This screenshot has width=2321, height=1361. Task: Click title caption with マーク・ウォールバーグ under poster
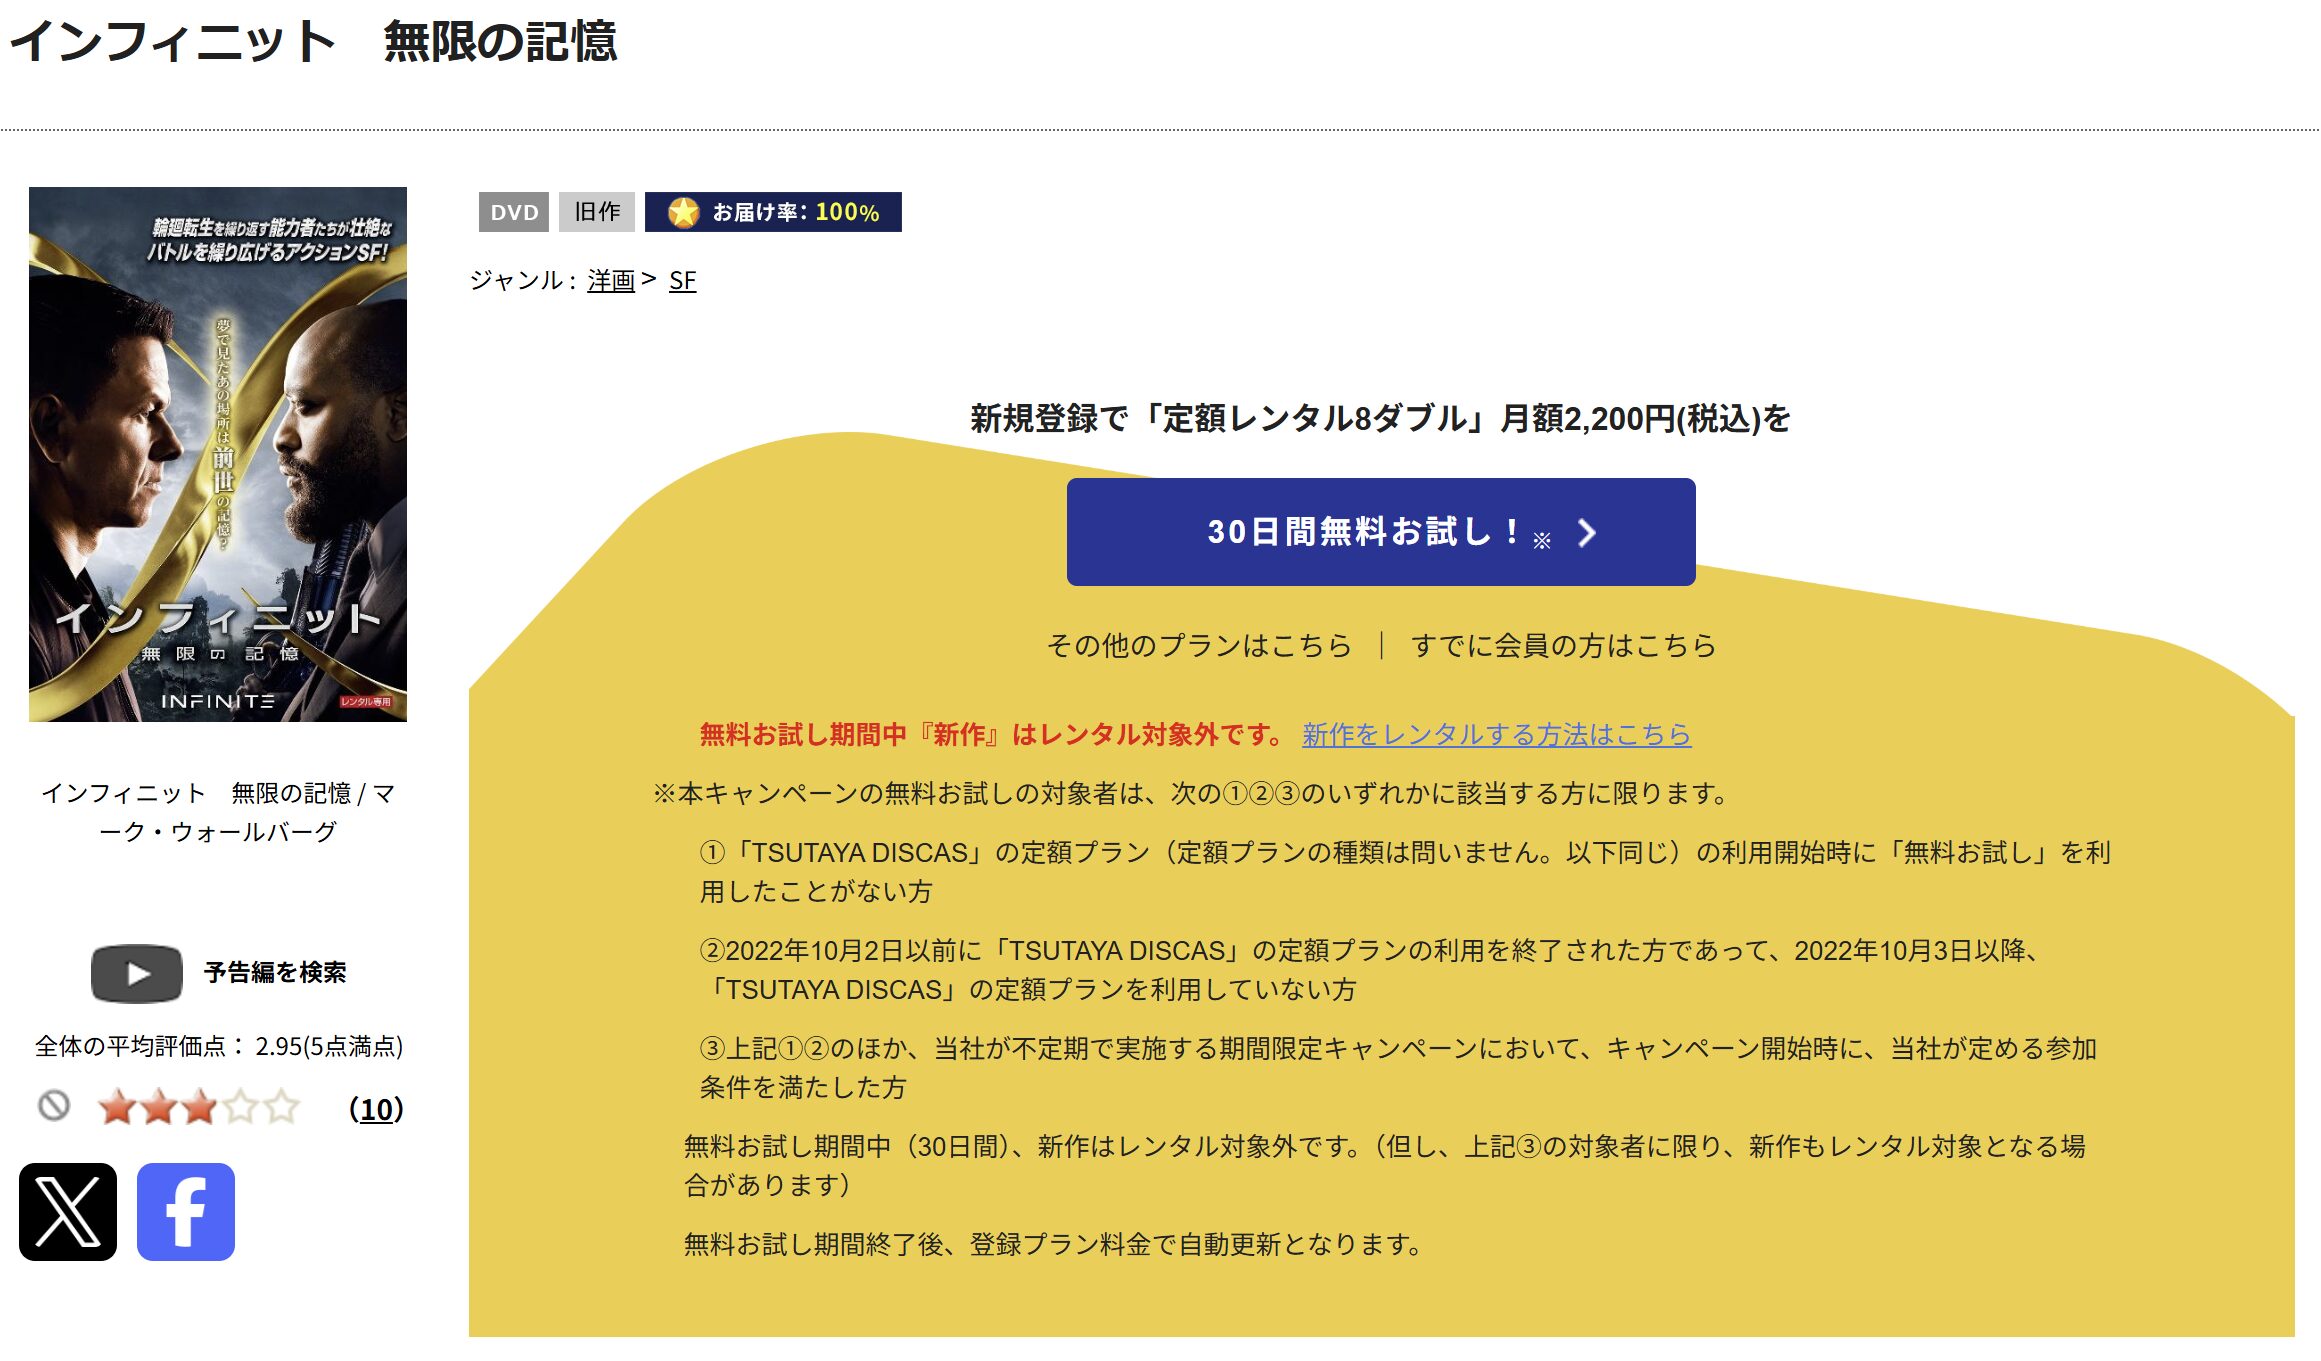point(218,812)
